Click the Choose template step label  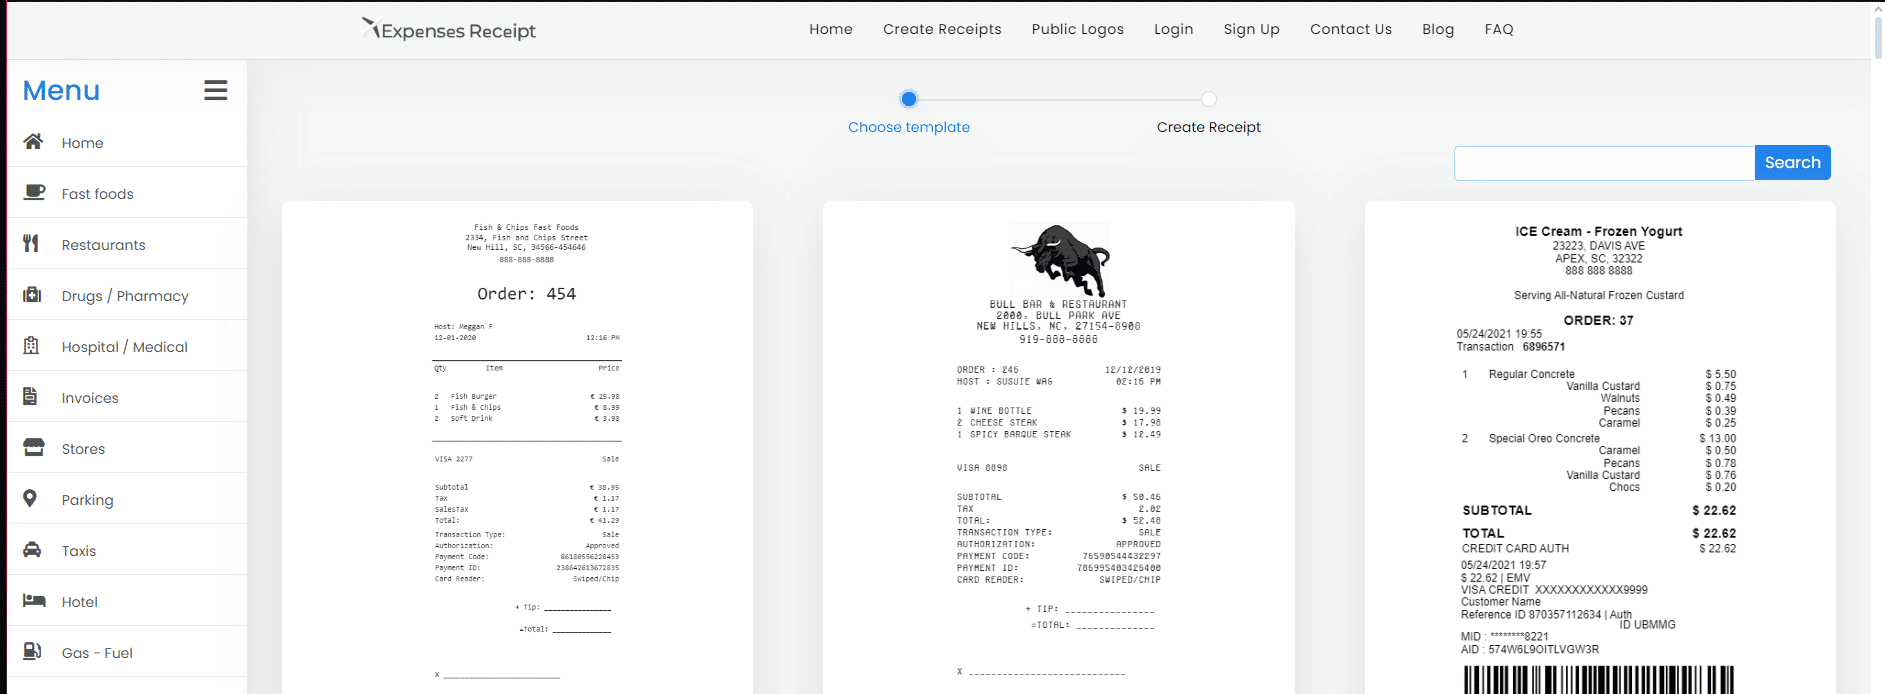pos(909,127)
